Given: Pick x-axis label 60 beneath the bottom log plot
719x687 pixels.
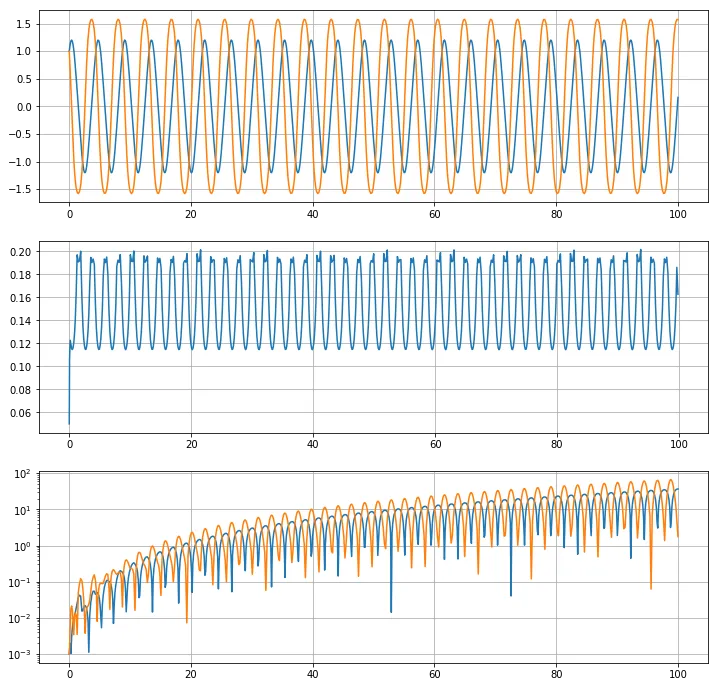Looking at the screenshot, I should click(435, 674).
